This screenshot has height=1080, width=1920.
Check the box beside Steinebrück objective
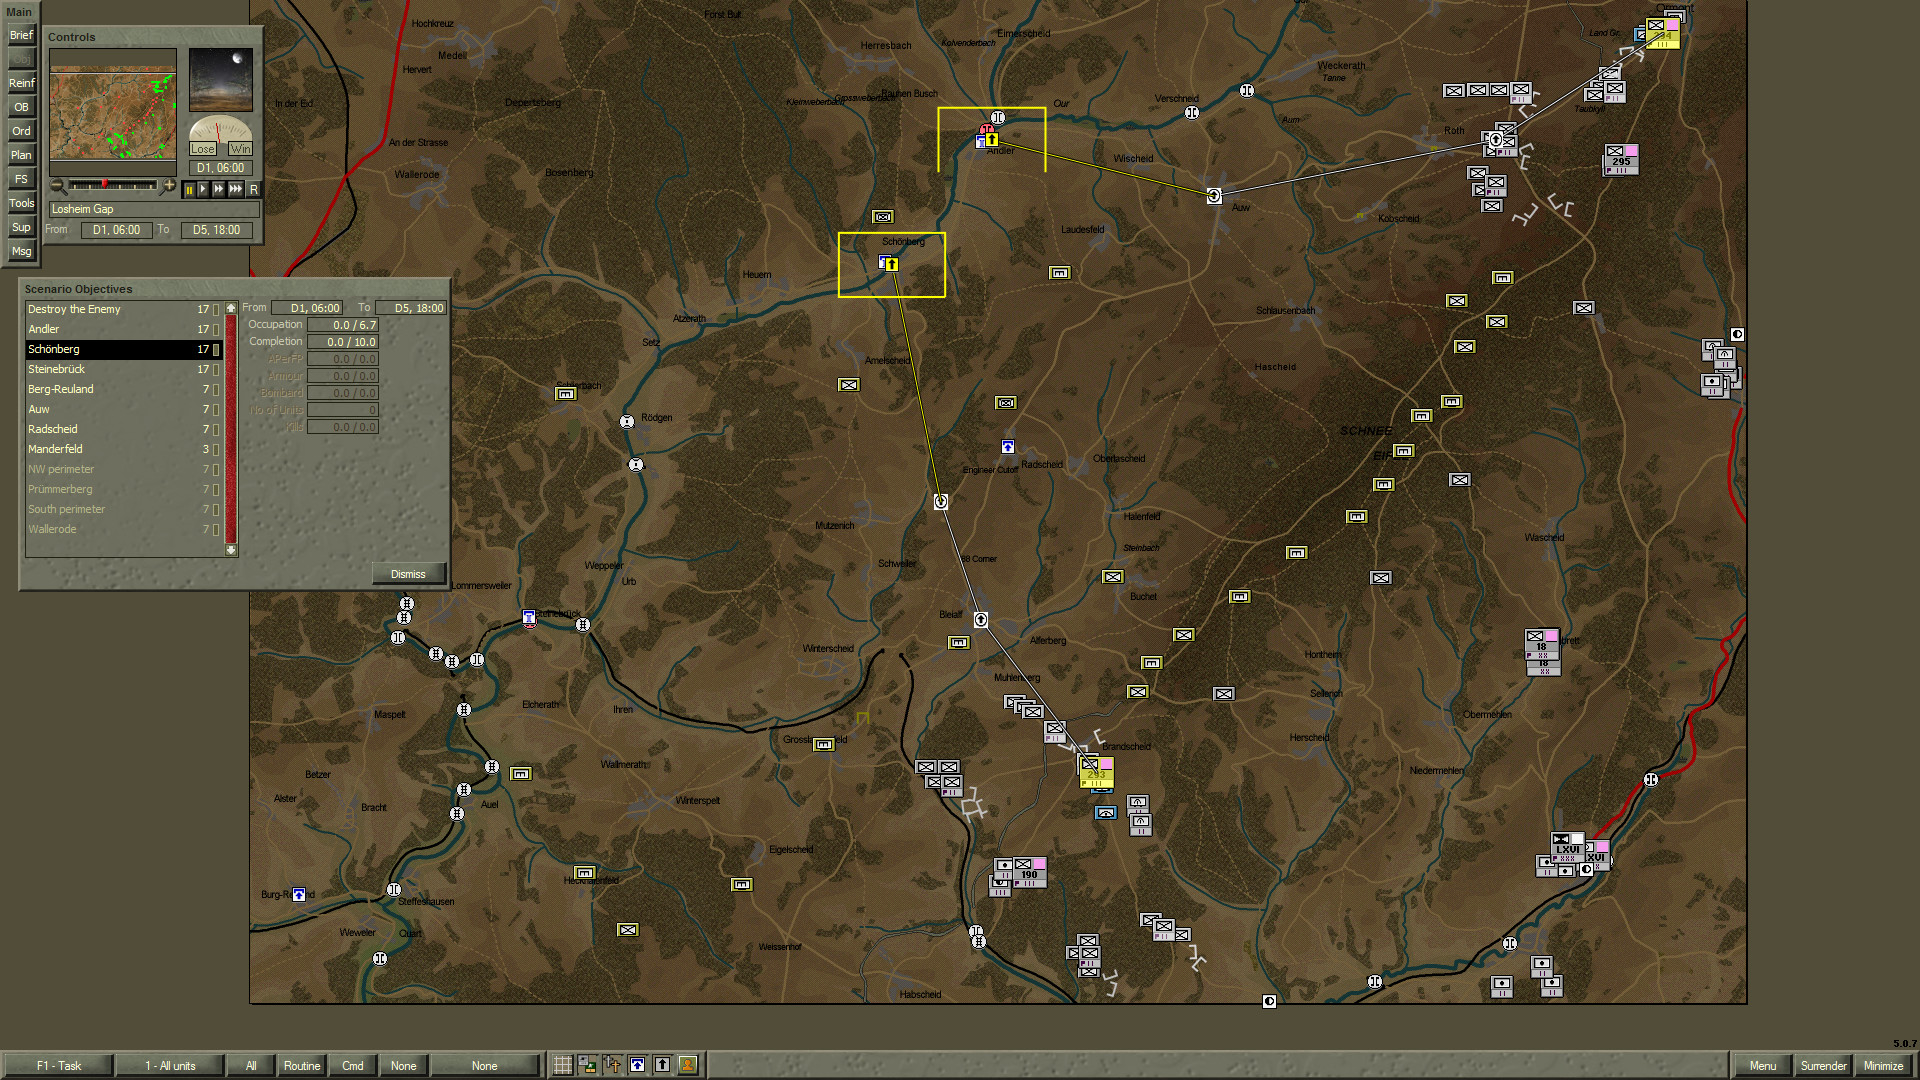click(x=216, y=369)
